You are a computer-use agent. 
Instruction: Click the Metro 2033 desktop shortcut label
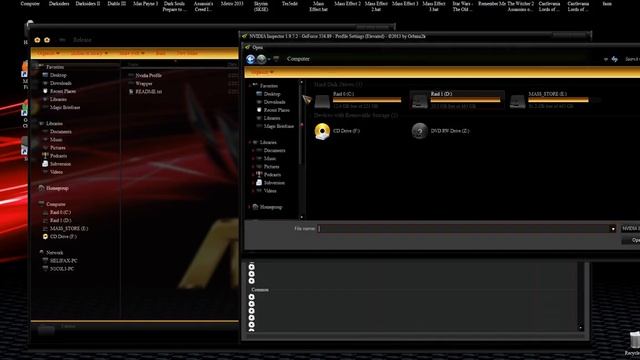coord(232,4)
